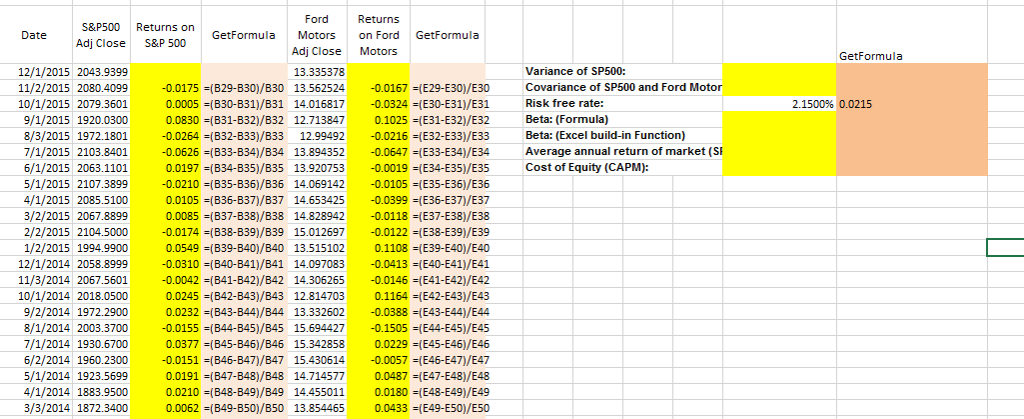The height and width of the screenshot is (419, 1024).
Task: Select Covariance of SP500 and Ford Motor label
Action: tap(622, 87)
